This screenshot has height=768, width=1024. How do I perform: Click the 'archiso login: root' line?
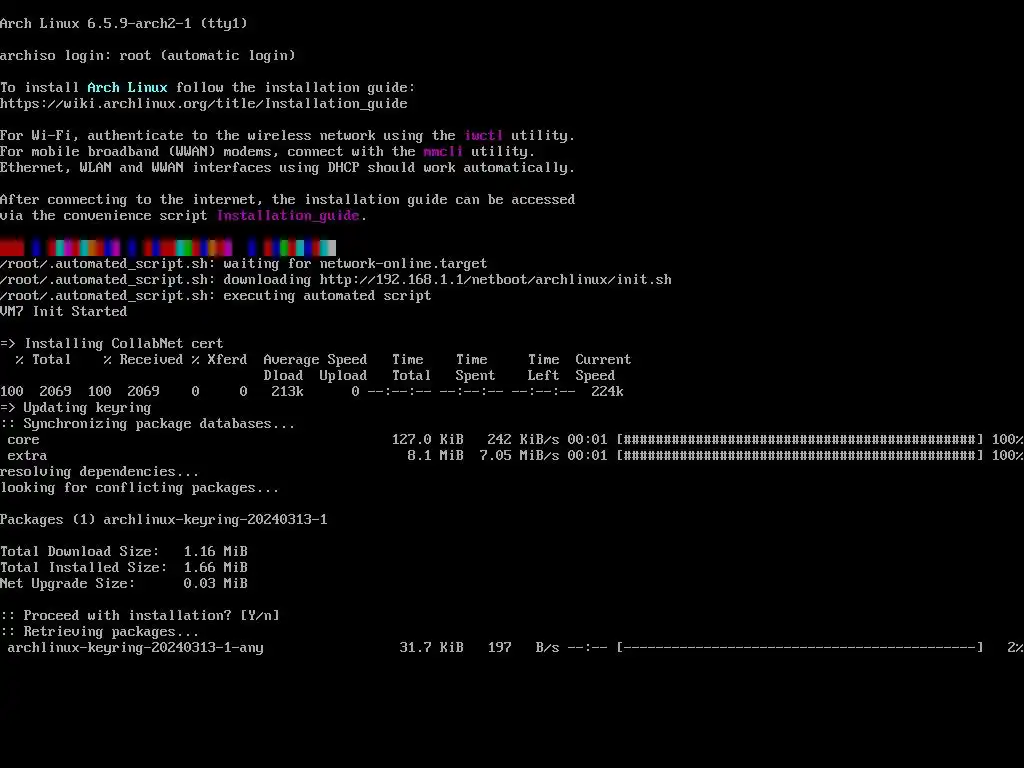click(148, 56)
